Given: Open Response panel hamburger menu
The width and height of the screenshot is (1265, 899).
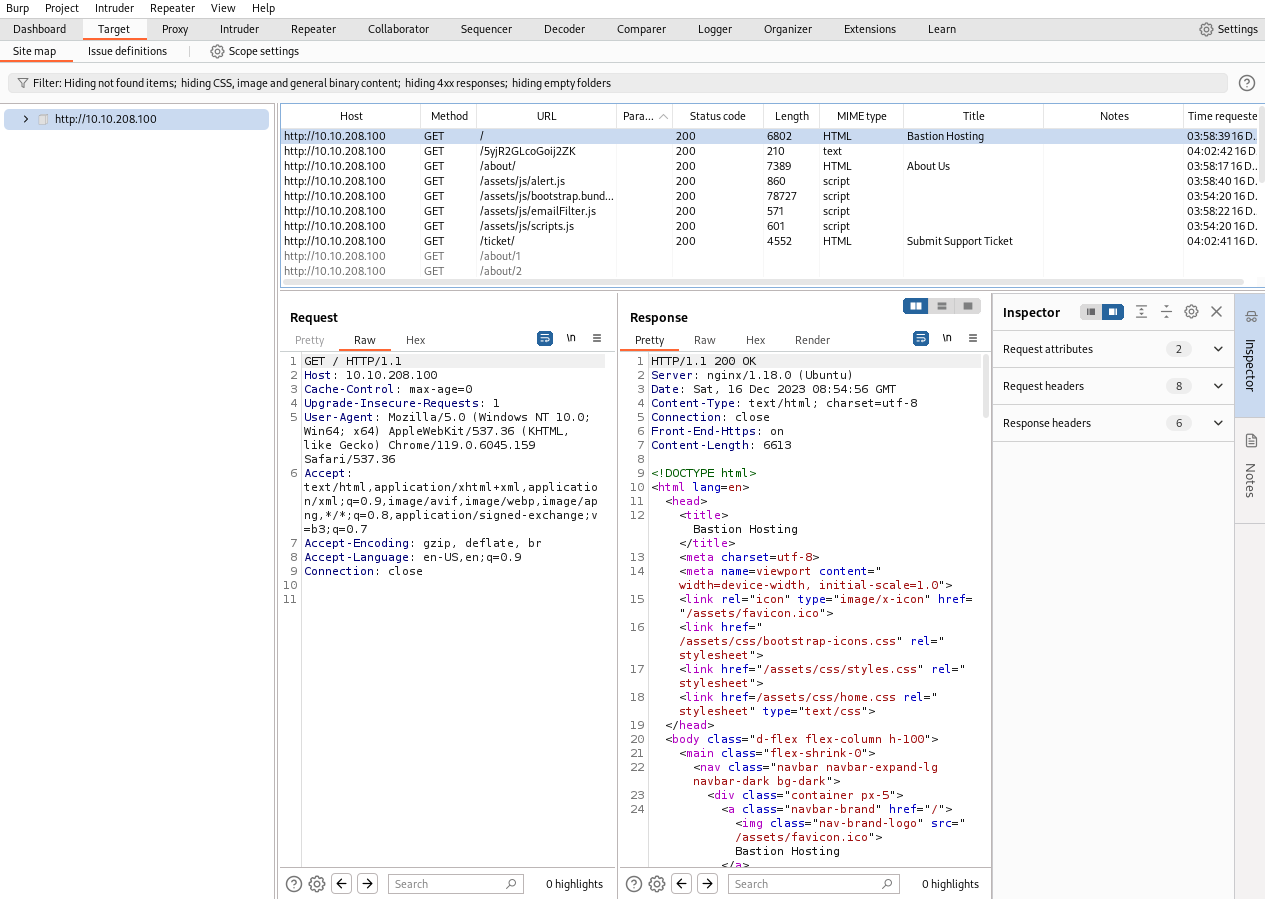Looking at the screenshot, I should (x=973, y=339).
